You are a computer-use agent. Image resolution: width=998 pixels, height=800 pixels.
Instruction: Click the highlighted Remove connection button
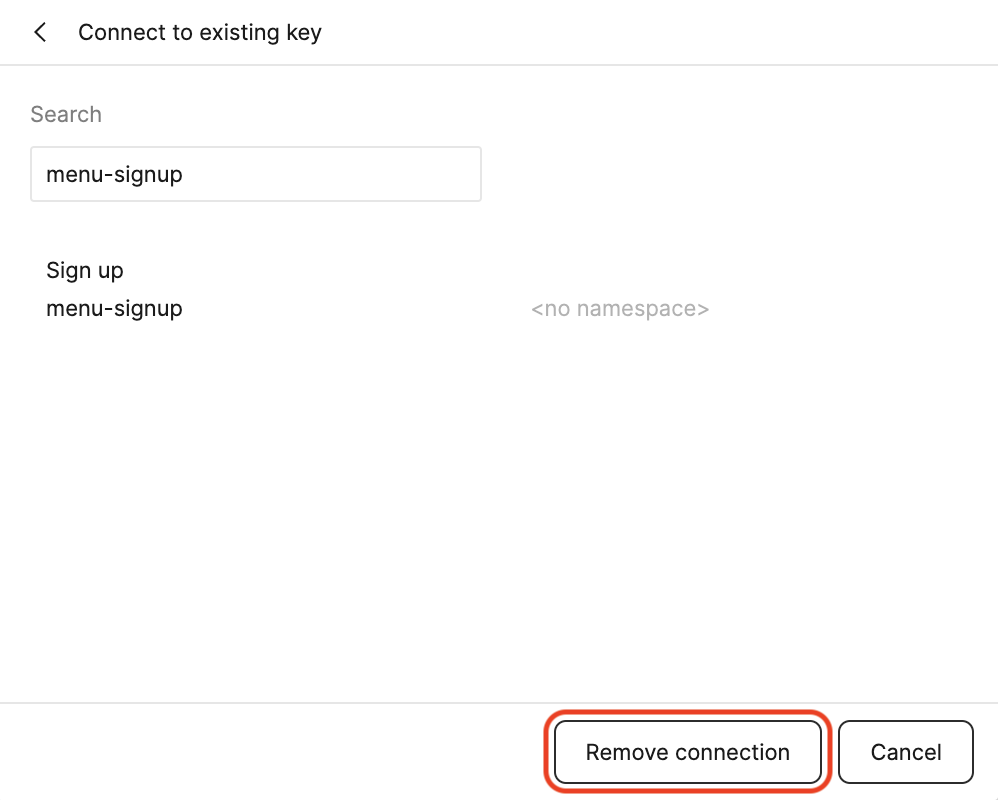[x=687, y=752]
